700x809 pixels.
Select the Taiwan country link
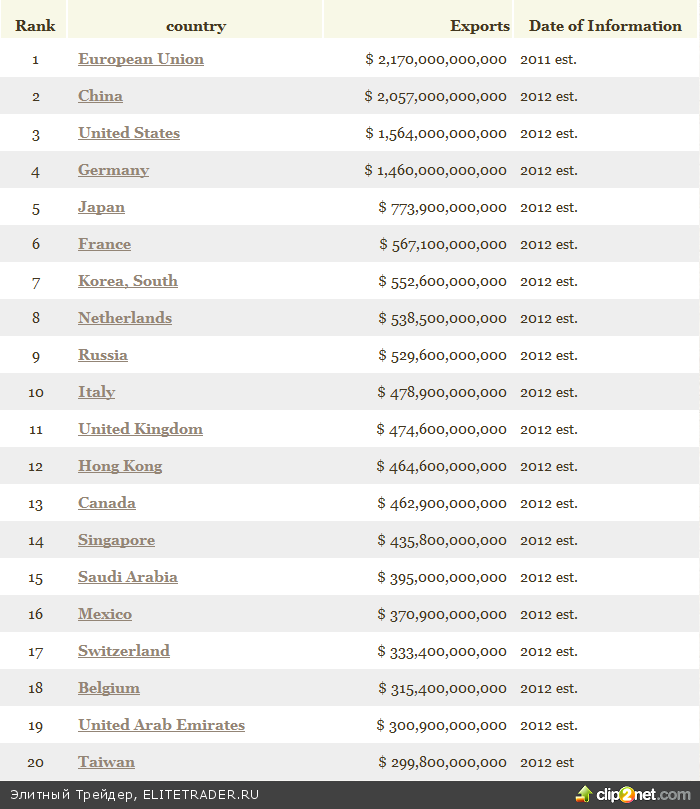pyautogui.click(x=106, y=762)
